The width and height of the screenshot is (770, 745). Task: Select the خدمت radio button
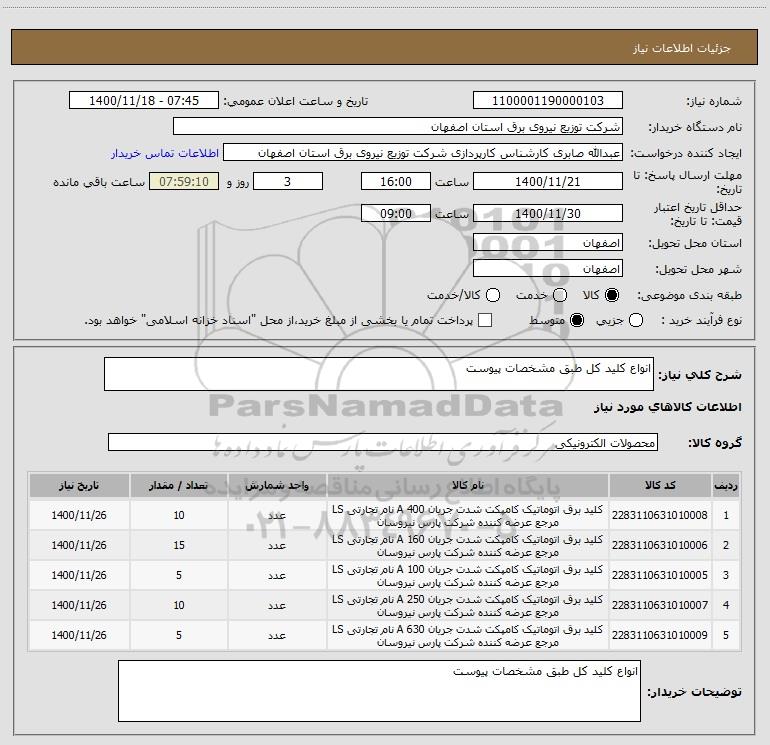point(560,295)
